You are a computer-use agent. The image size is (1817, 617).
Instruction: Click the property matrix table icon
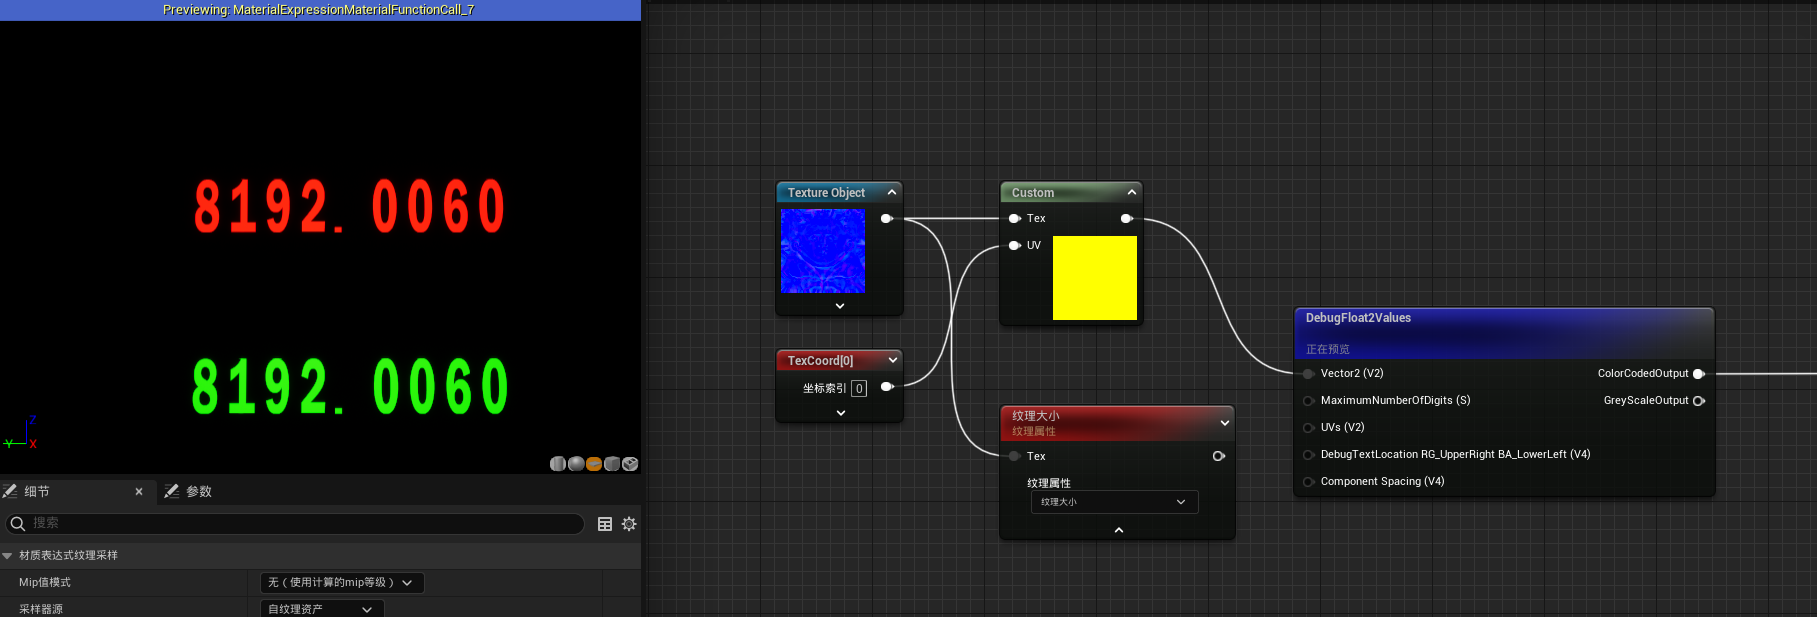click(x=605, y=524)
